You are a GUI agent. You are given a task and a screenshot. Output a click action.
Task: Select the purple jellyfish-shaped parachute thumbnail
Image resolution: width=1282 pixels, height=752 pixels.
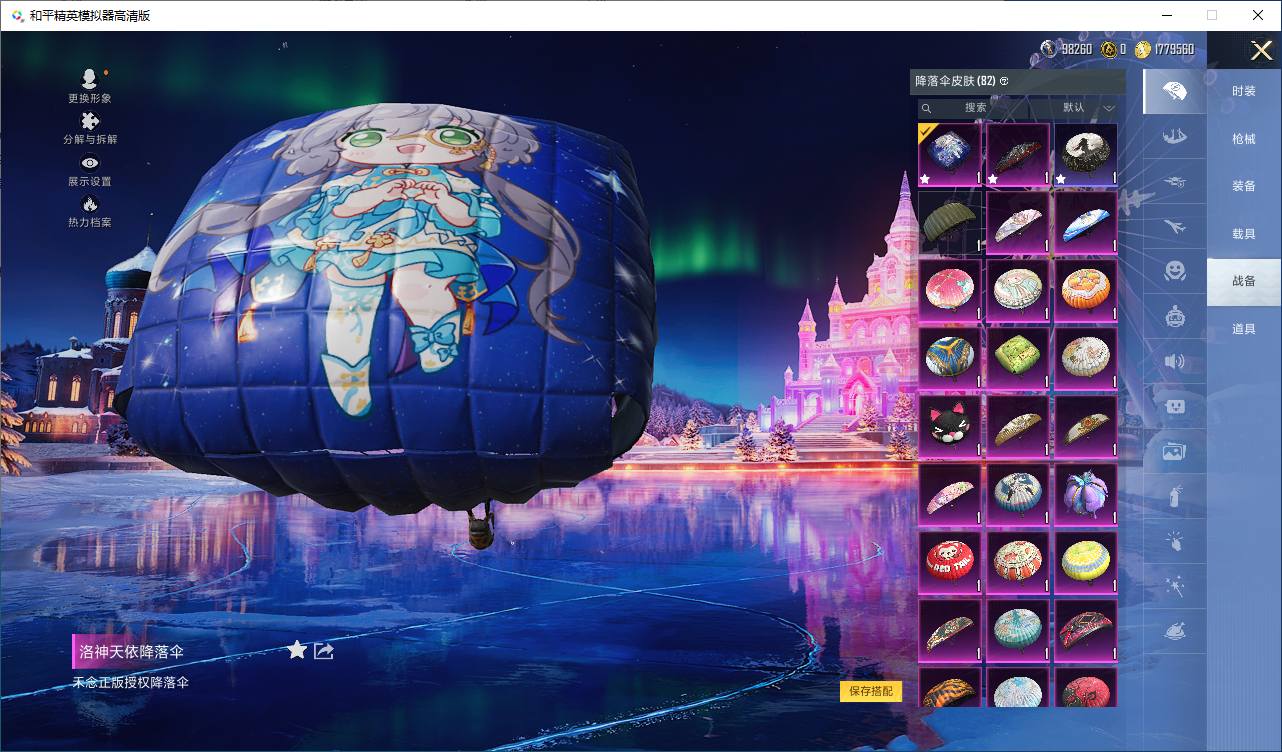coord(1086,495)
